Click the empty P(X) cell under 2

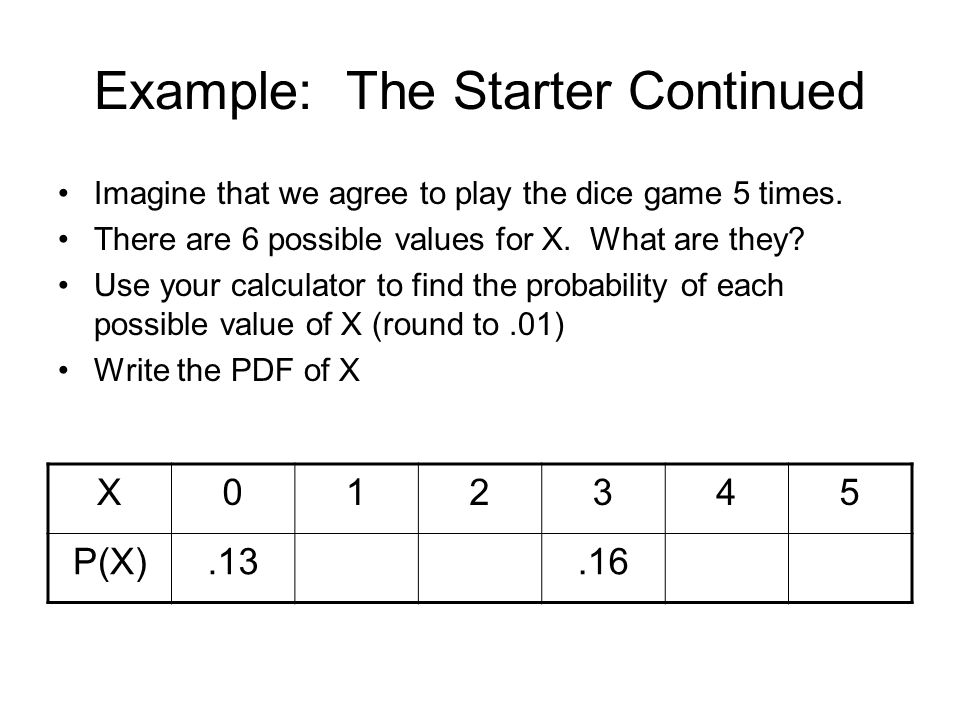[x=480, y=568]
